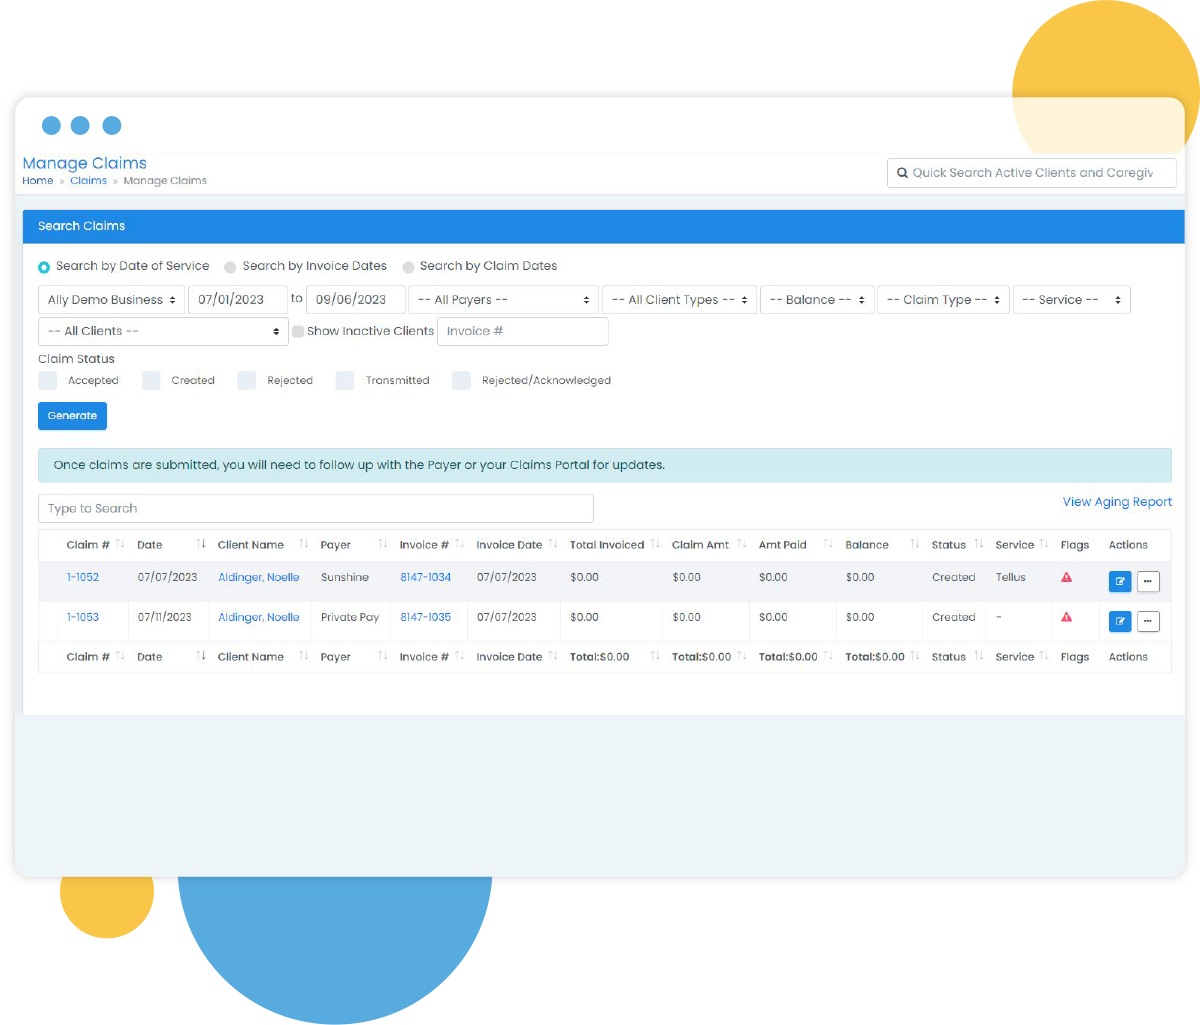Select Search by Invoice Dates radio
The width and height of the screenshot is (1200, 1025).
(x=230, y=267)
